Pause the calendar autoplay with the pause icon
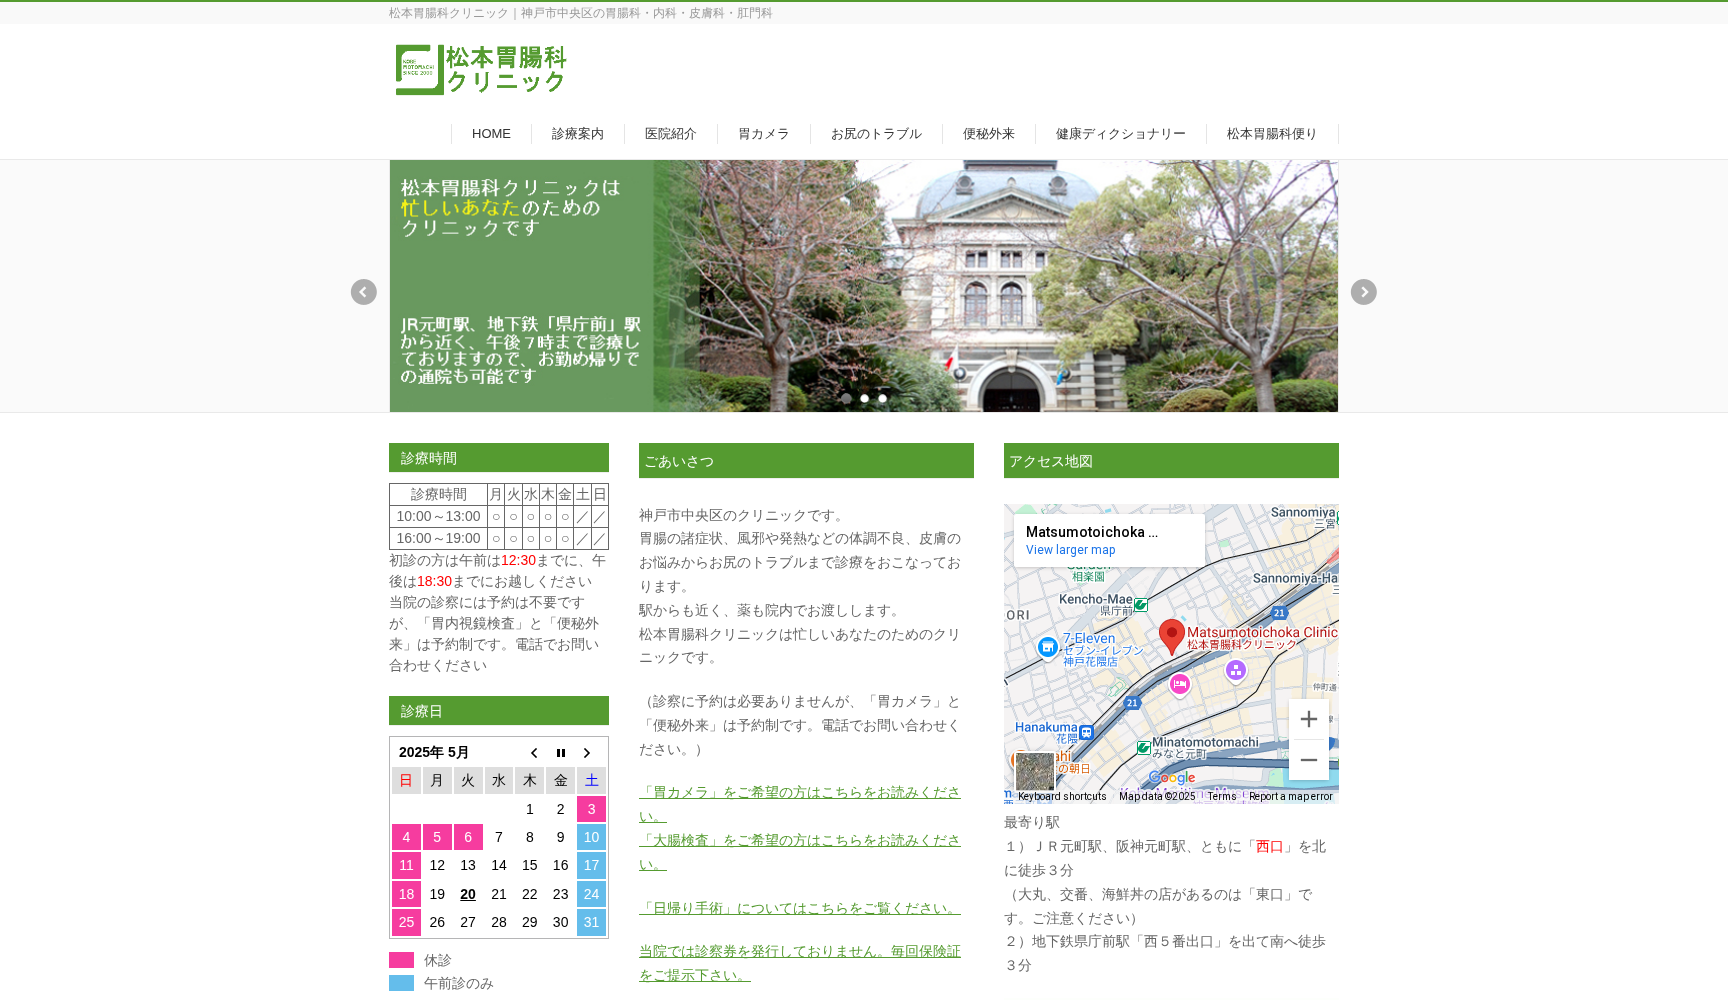The image size is (1728, 1000). (x=560, y=752)
